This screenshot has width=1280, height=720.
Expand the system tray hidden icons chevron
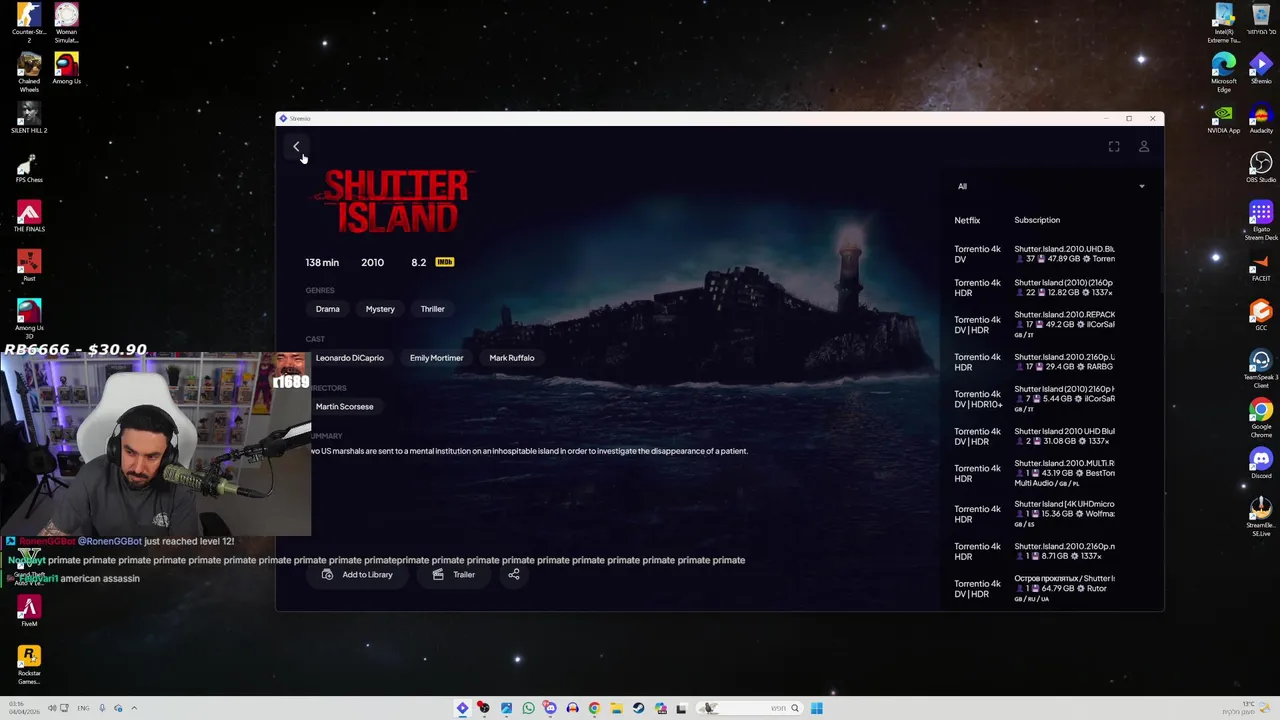[x=134, y=708]
